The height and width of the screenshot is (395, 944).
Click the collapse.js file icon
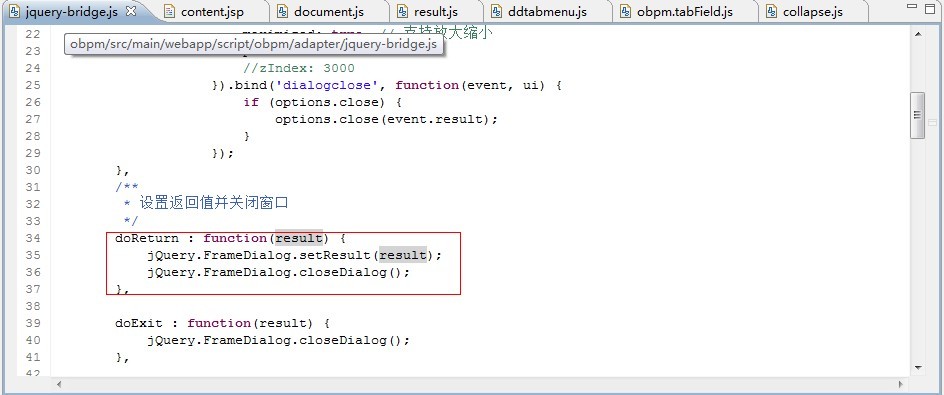tap(771, 11)
